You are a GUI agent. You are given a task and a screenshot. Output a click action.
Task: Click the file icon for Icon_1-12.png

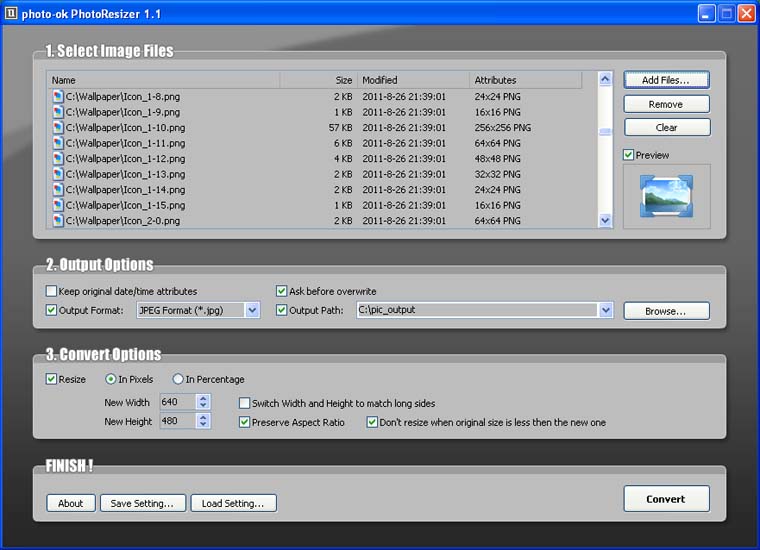(x=58, y=158)
